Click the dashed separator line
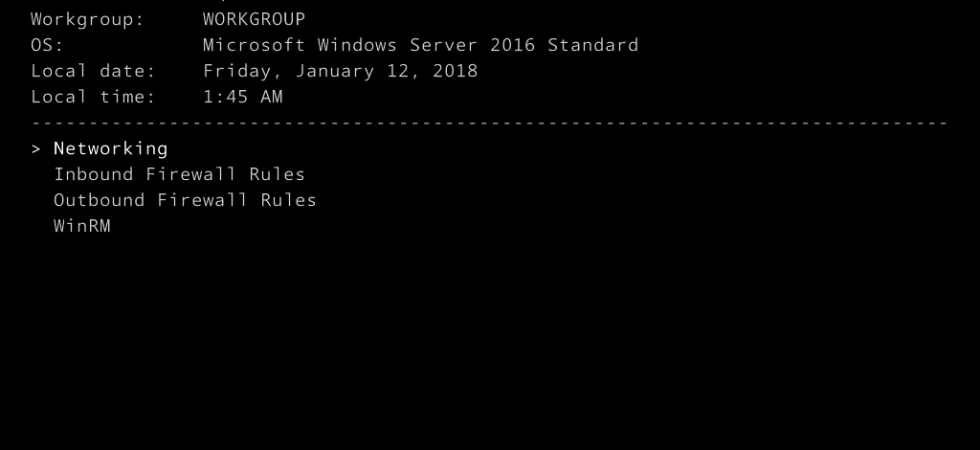The width and height of the screenshot is (980, 450). (490, 123)
